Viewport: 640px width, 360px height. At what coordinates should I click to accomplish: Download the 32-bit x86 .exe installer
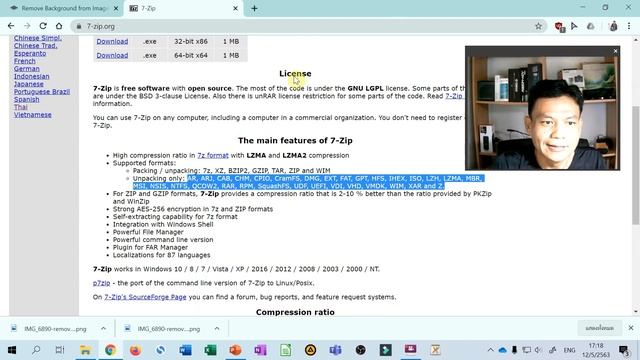pos(112,41)
